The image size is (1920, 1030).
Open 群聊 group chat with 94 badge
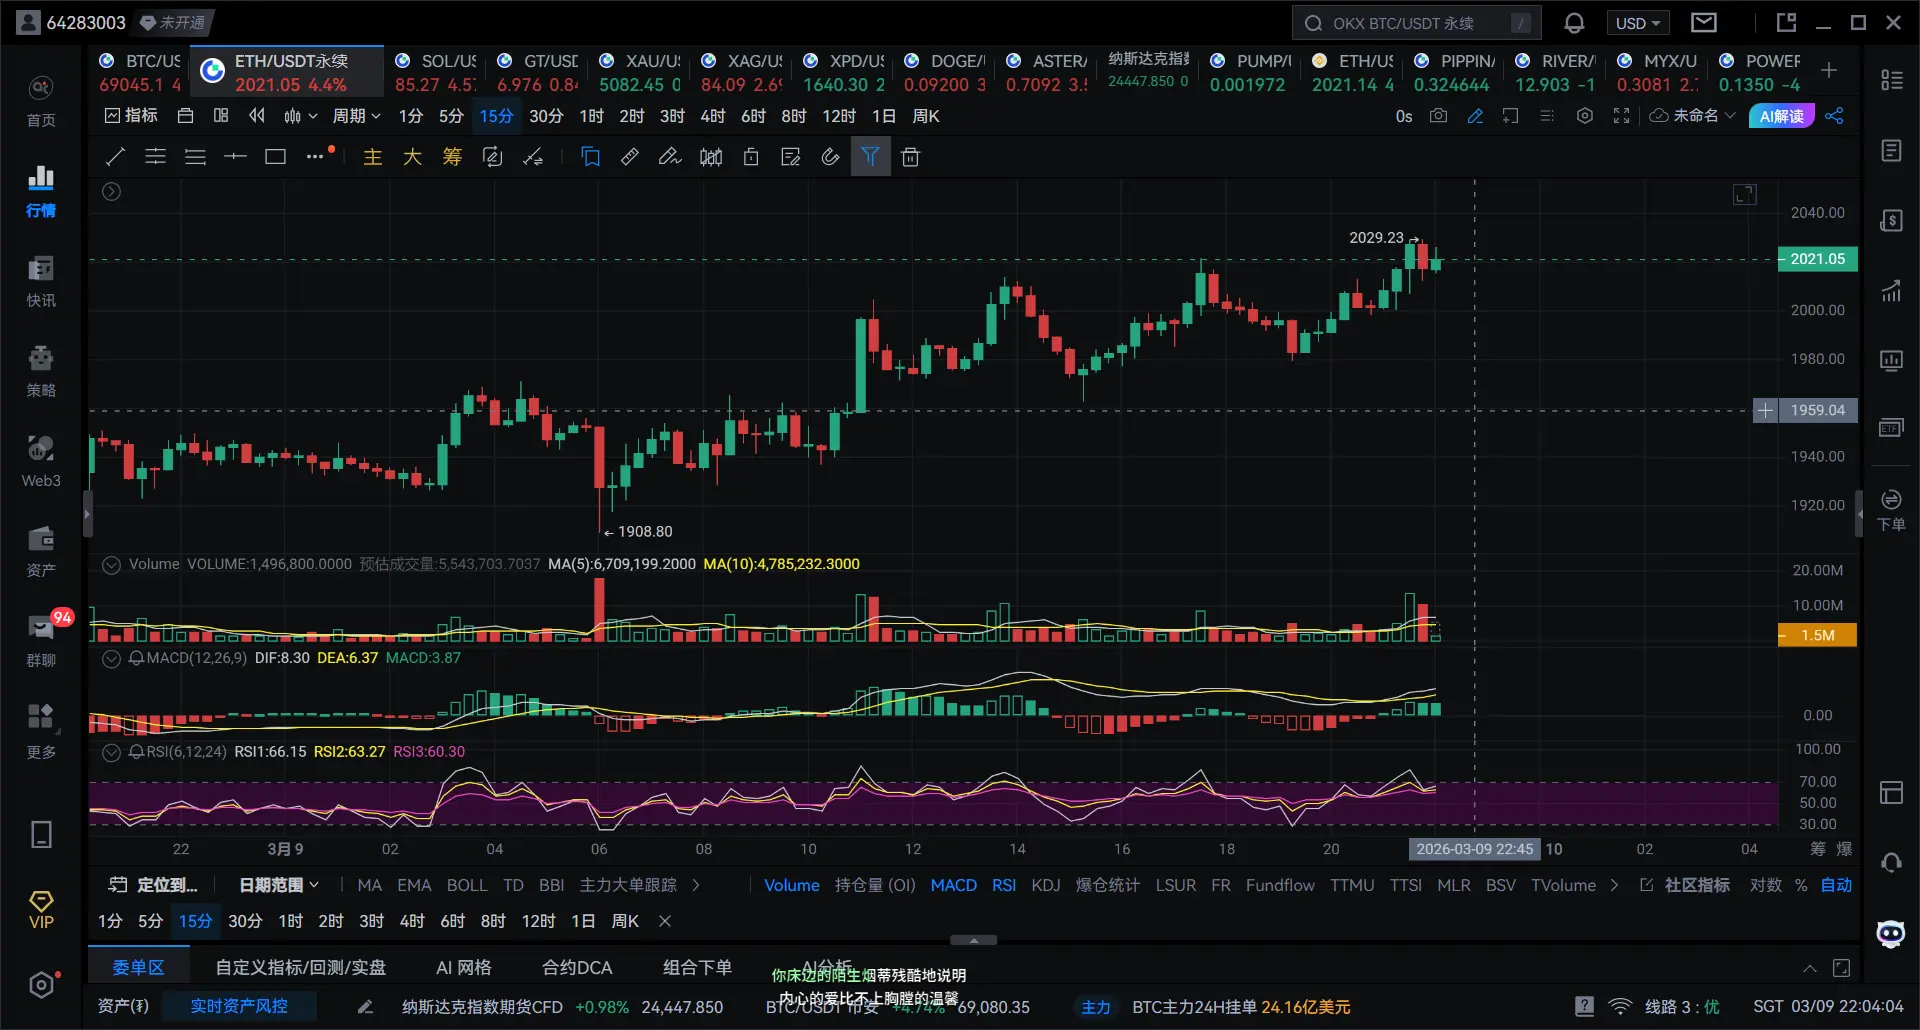(x=41, y=640)
